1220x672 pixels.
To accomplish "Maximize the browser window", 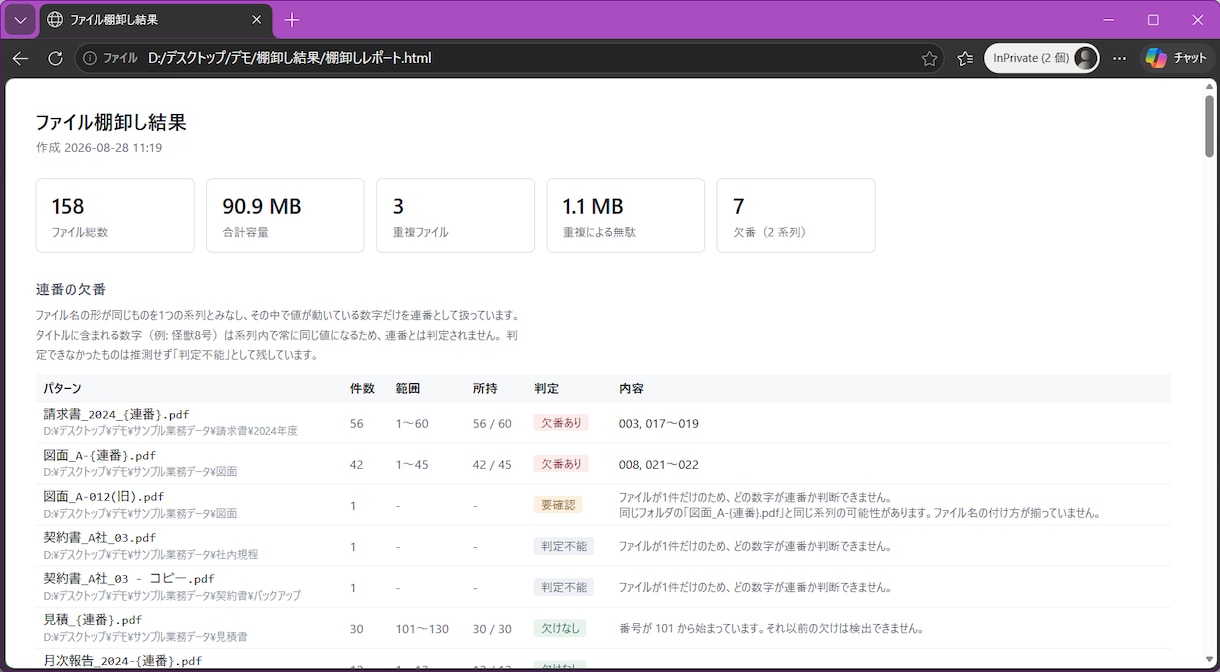I will point(1153,20).
